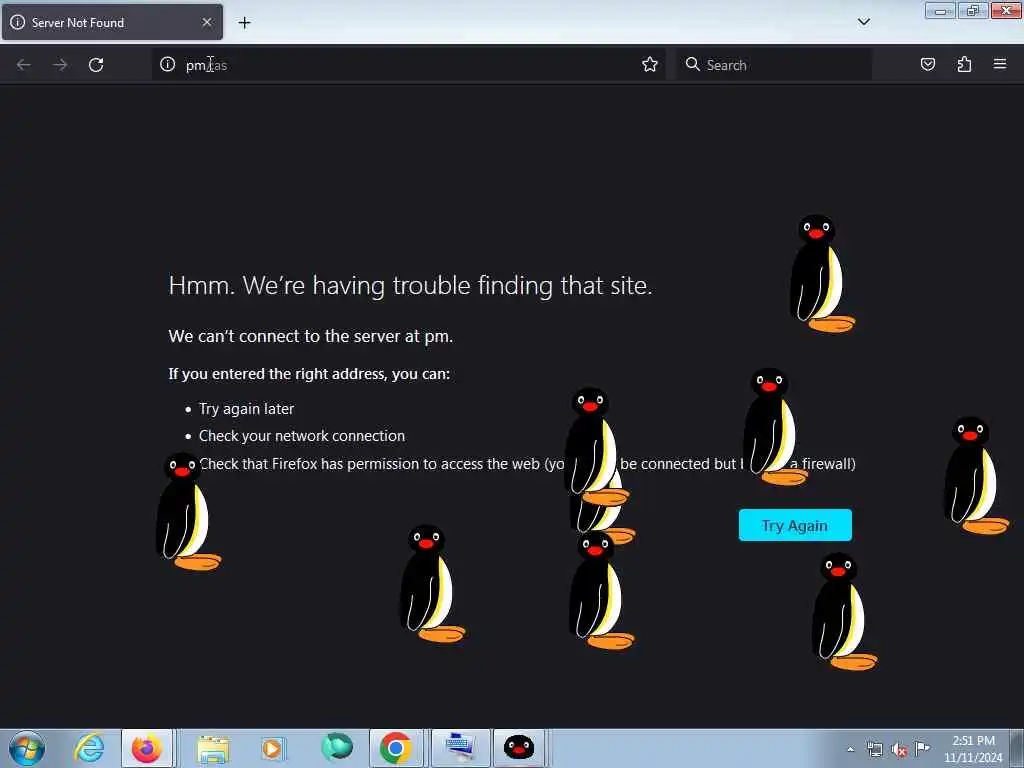Click the heading 'Hmm. We're having trouble finding that site.'
This screenshot has width=1024, height=768.
410,285
